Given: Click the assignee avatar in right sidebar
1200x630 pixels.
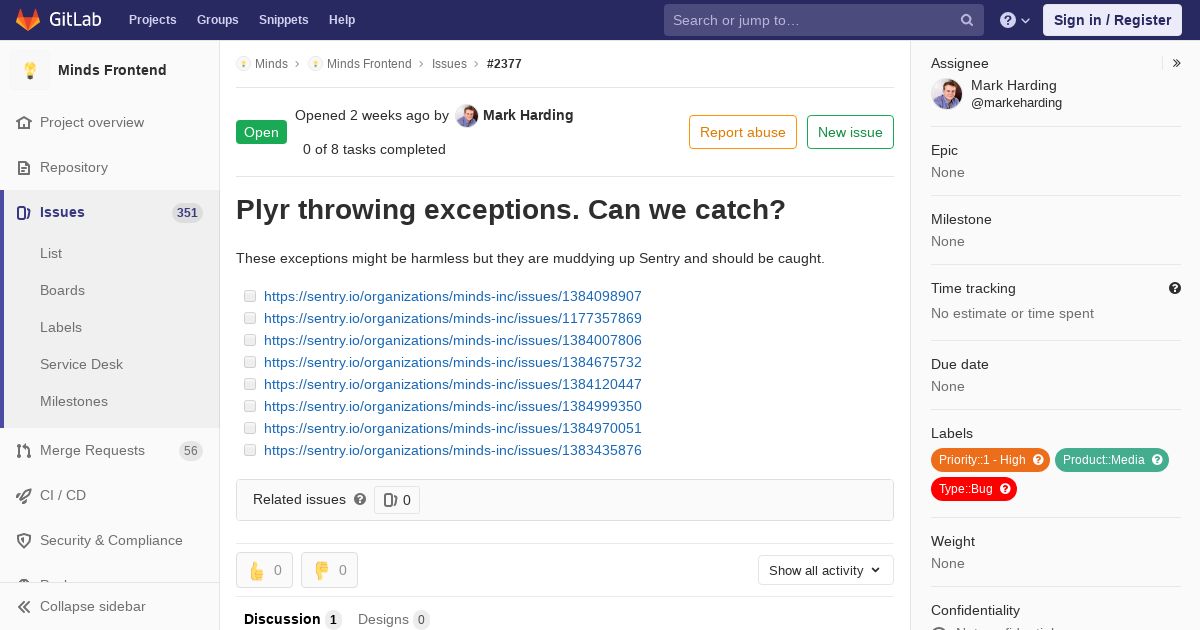Looking at the screenshot, I should tap(947, 94).
